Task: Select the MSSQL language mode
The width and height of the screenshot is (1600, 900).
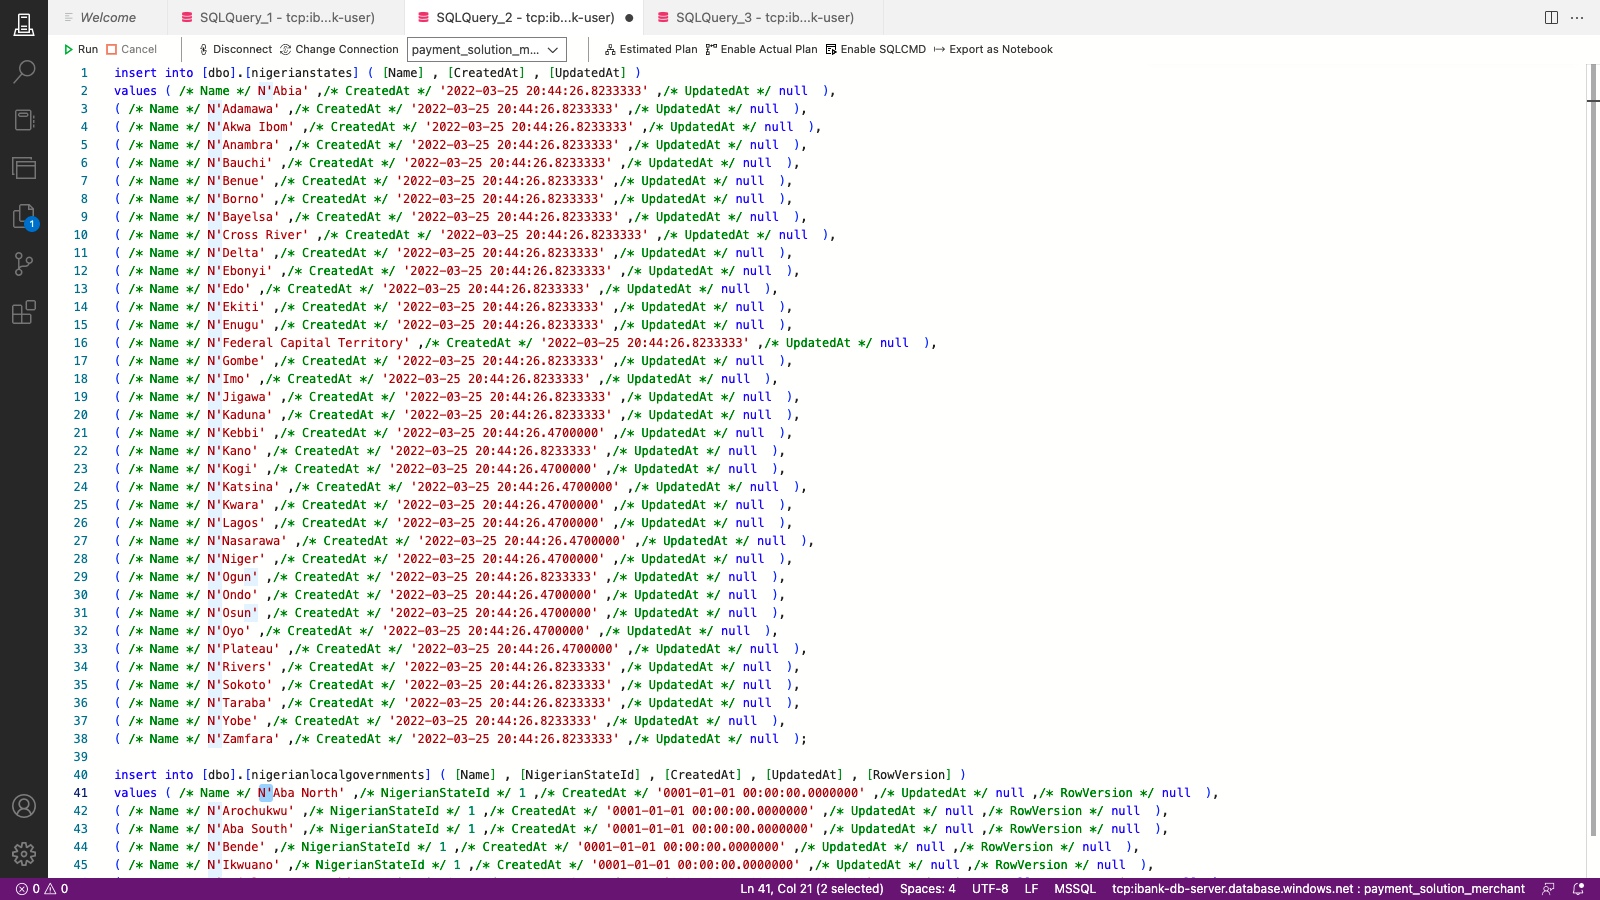Action: pos(1075,889)
